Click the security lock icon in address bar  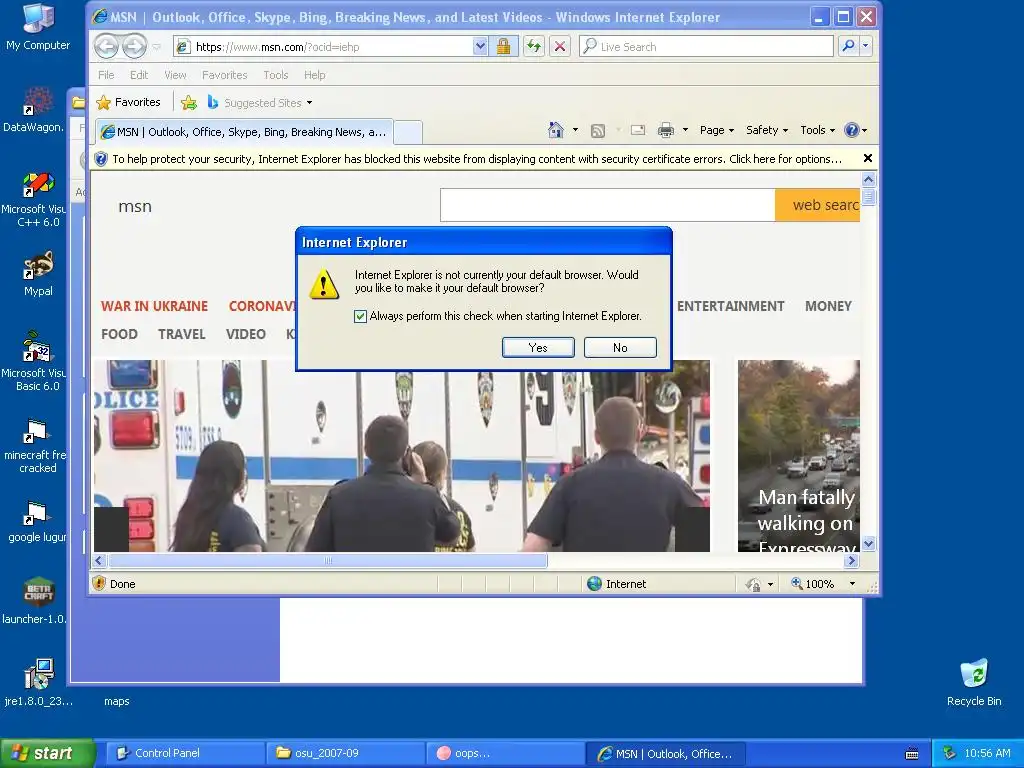[503, 46]
